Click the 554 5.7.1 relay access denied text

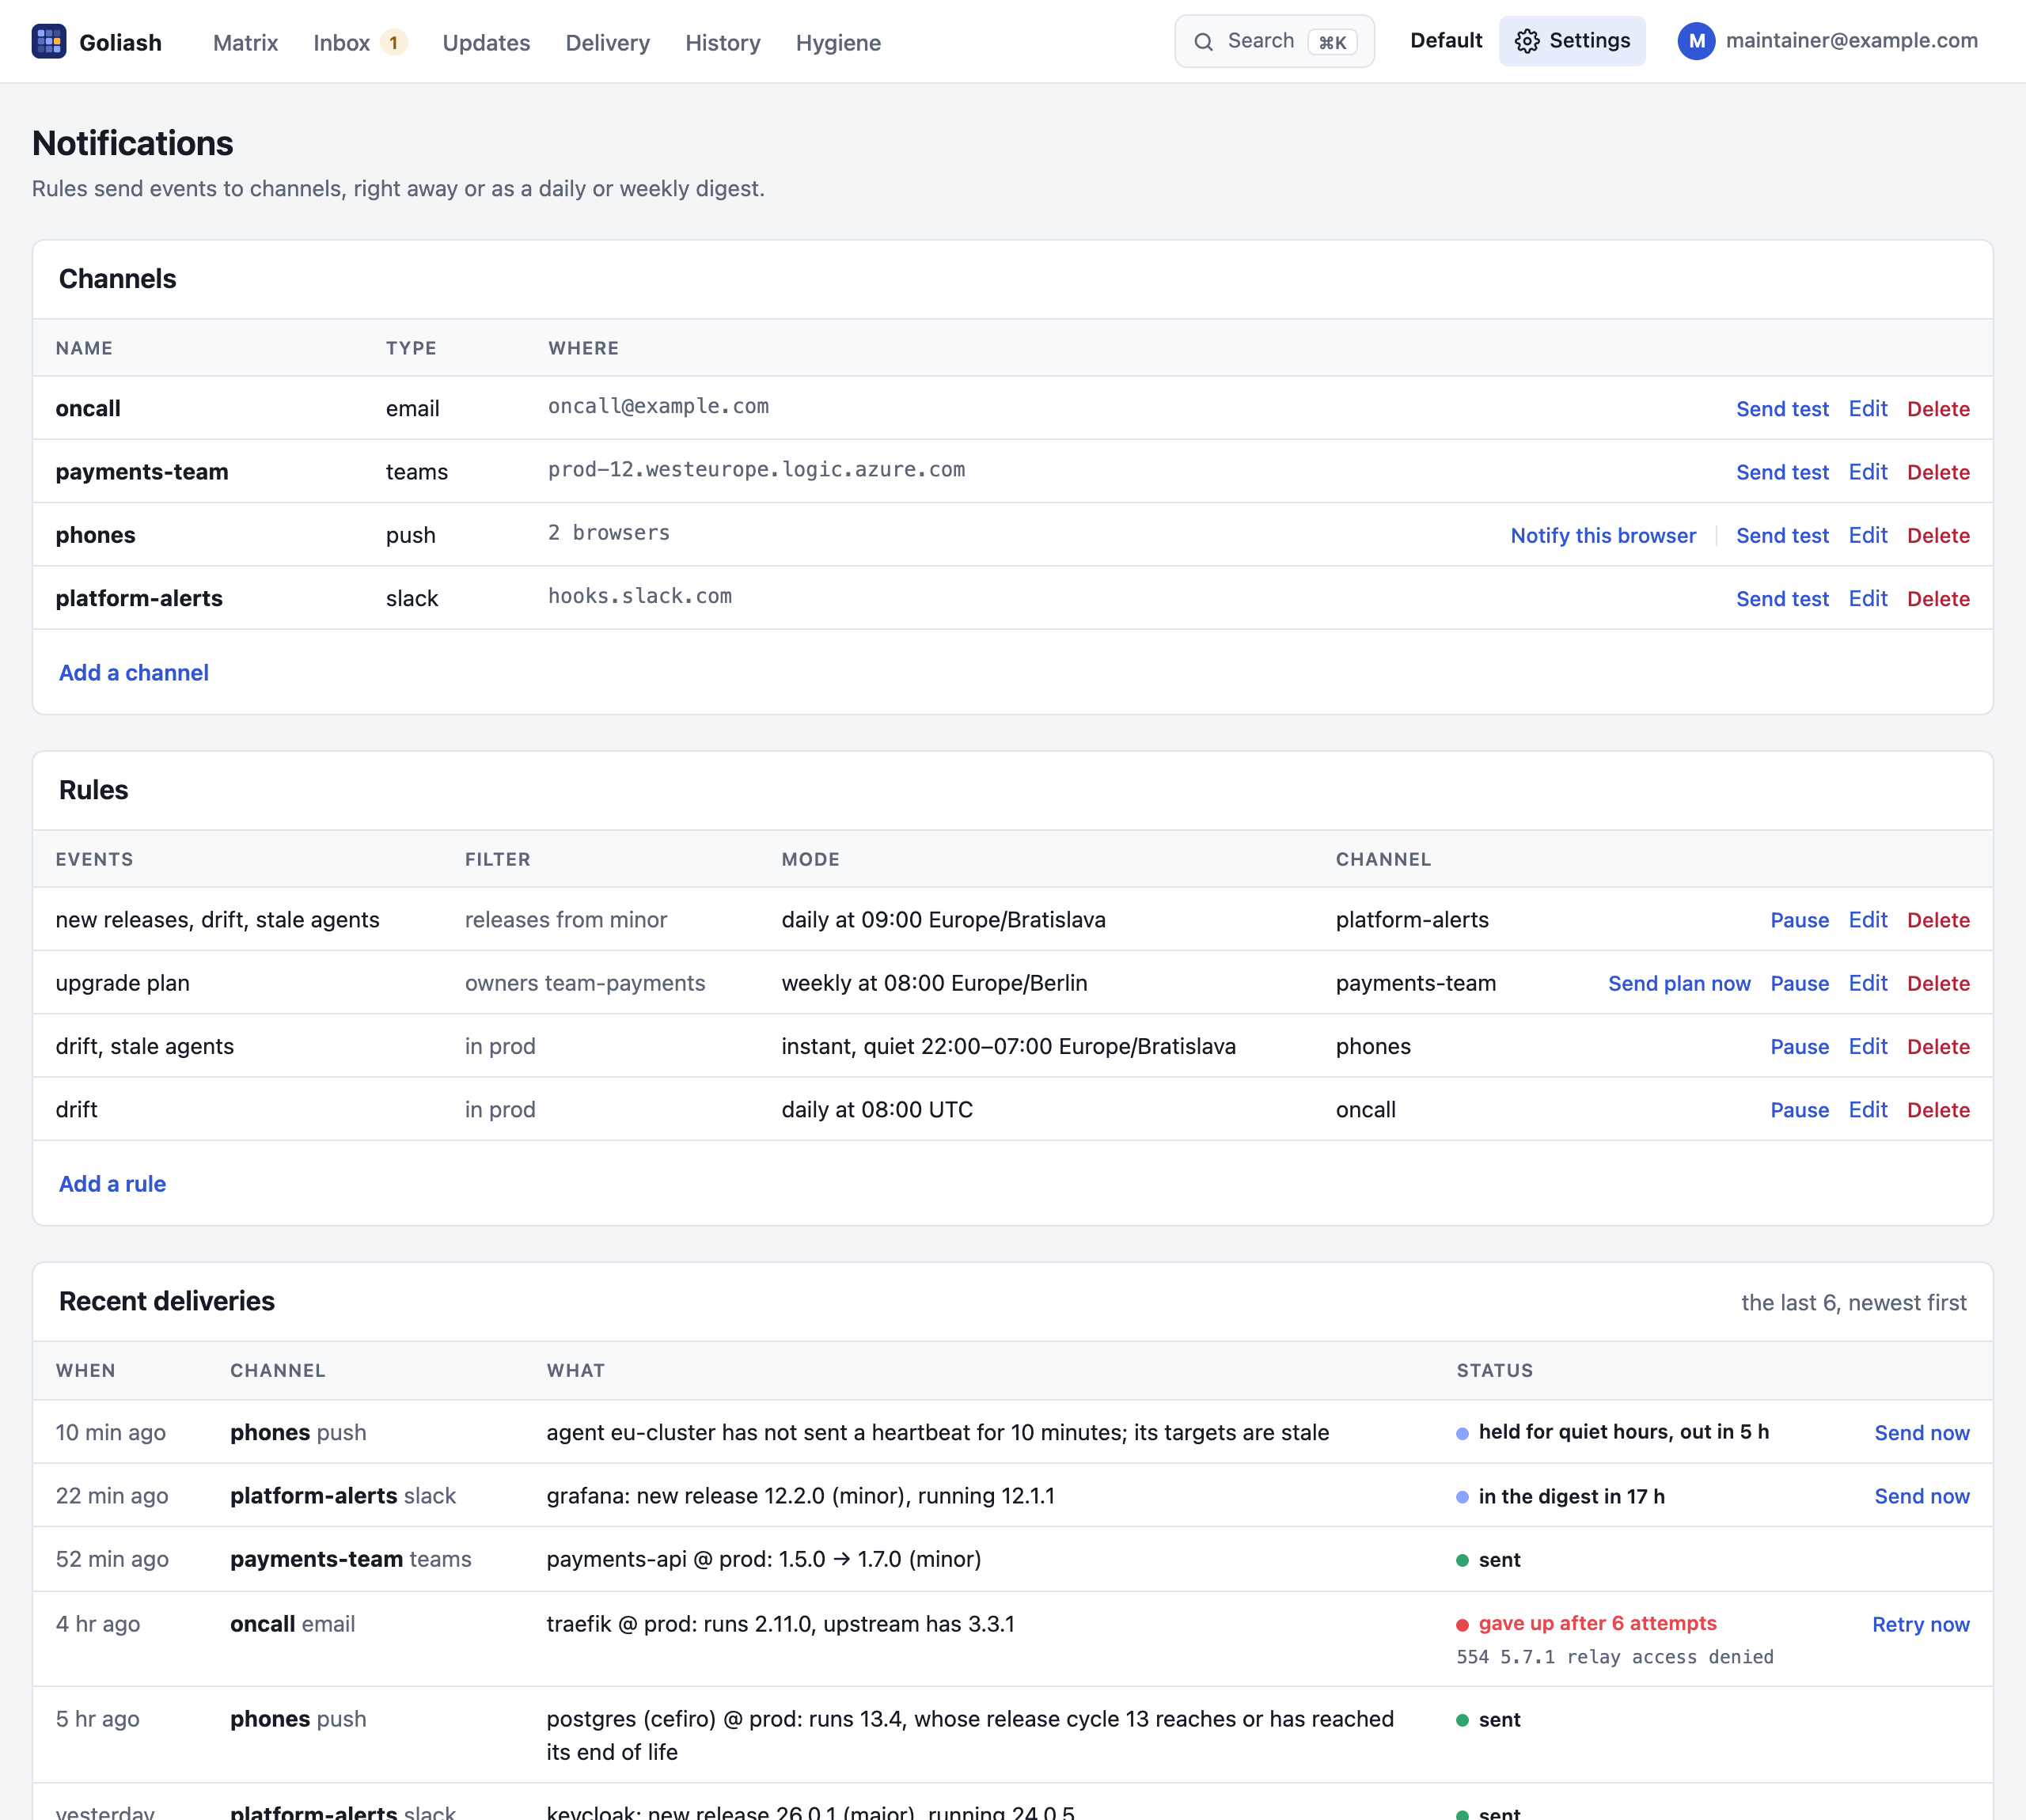pyautogui.click(x=1615, y=1657)
